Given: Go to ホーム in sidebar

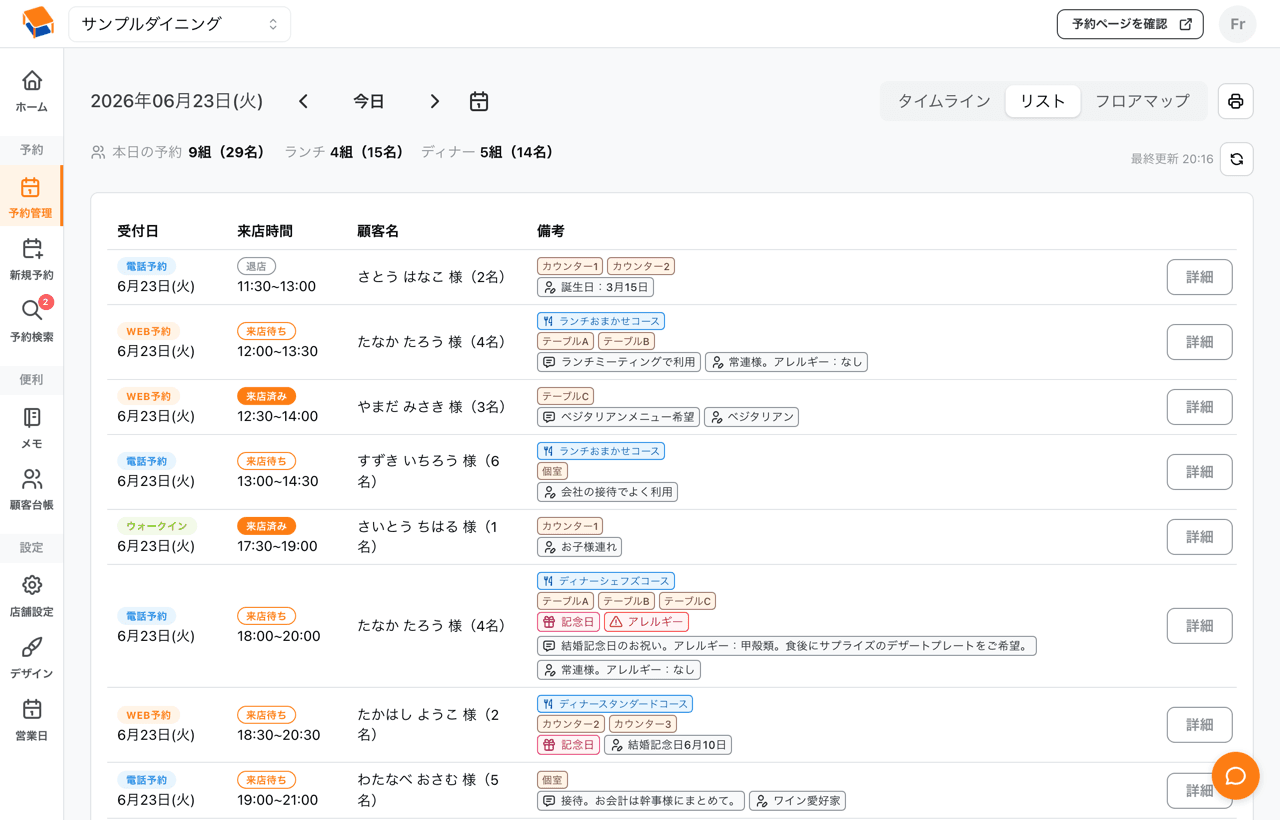Looking at the screenshot, I should click(x=32, y=91).
